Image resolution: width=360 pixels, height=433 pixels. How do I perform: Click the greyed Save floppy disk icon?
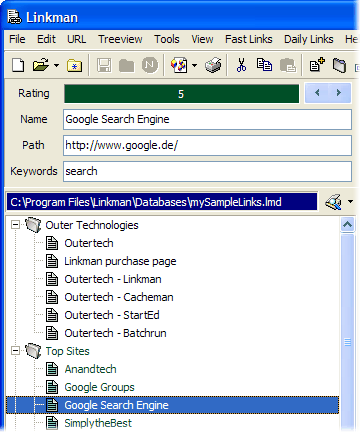tap(104, 65)
